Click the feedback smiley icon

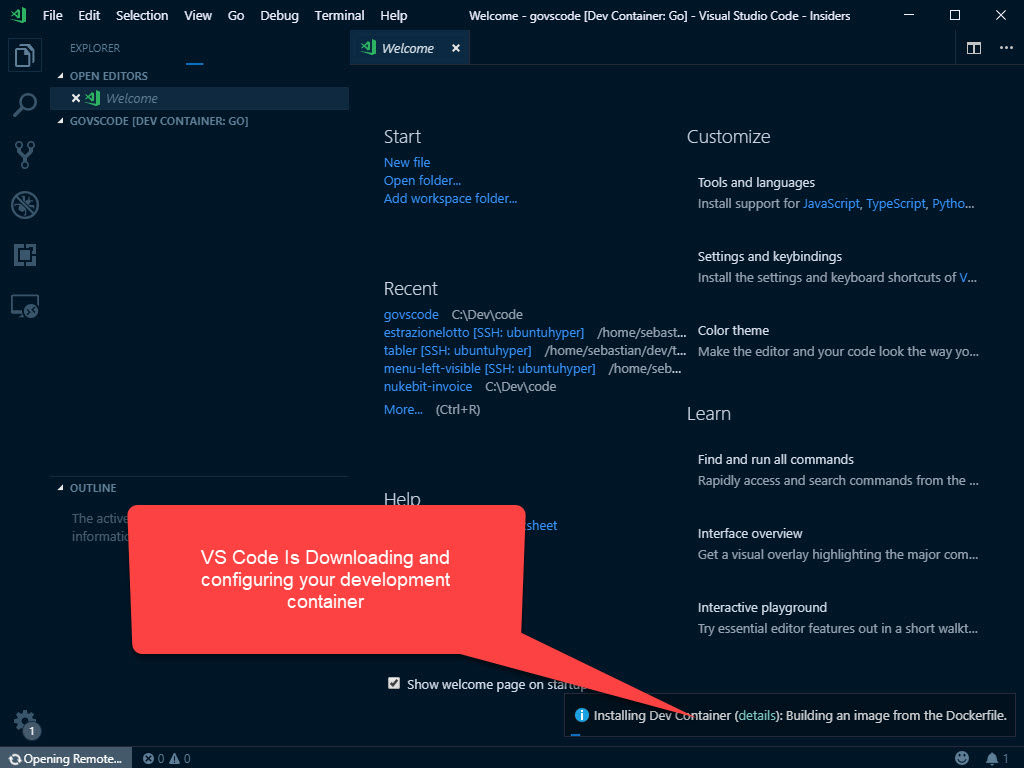[x=961, y=758]
